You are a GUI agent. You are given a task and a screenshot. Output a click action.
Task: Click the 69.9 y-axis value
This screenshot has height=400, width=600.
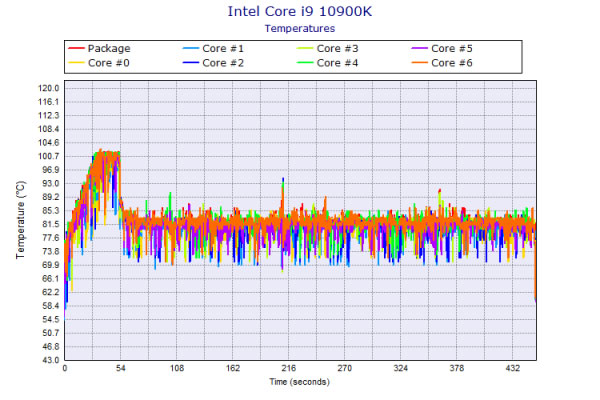[x=51, y=265]
